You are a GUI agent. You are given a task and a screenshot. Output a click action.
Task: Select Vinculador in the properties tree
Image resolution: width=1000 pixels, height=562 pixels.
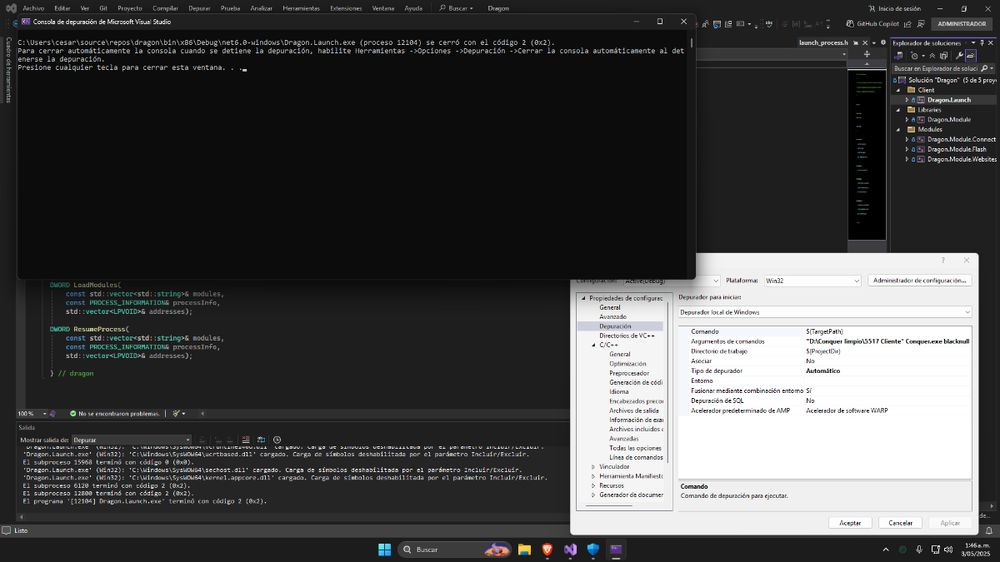point(614,466)
